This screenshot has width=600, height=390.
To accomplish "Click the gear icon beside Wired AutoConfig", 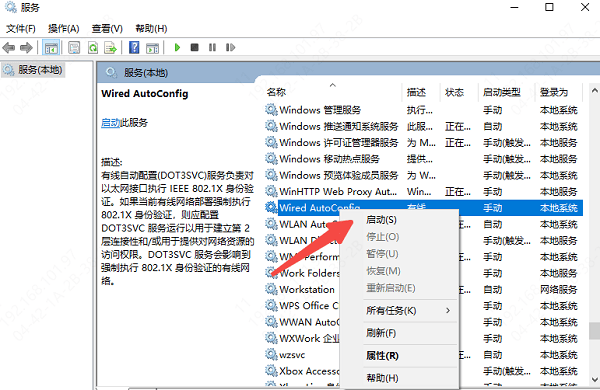I will [271, 207].
